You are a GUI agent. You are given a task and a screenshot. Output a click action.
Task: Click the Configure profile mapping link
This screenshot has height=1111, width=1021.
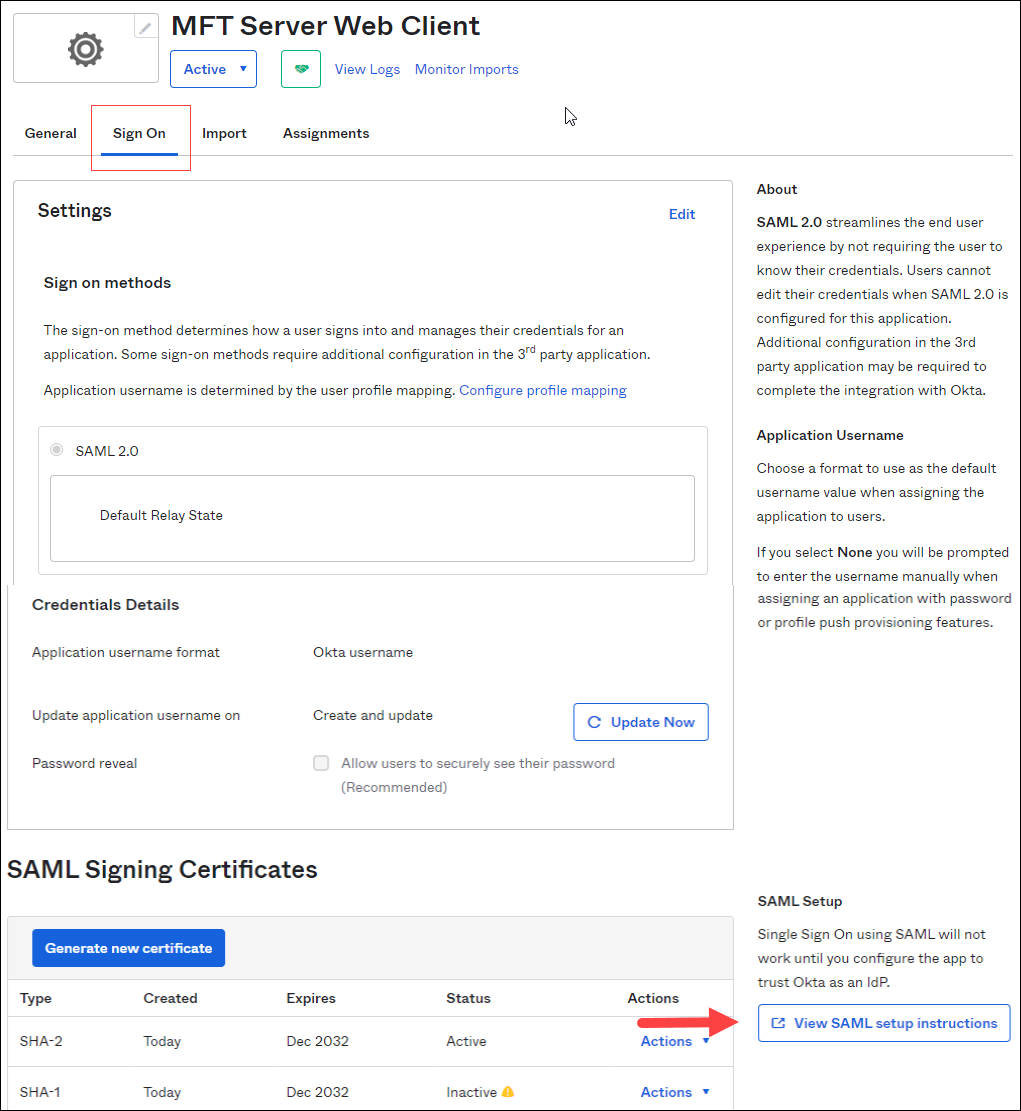[x=543, y=390]
